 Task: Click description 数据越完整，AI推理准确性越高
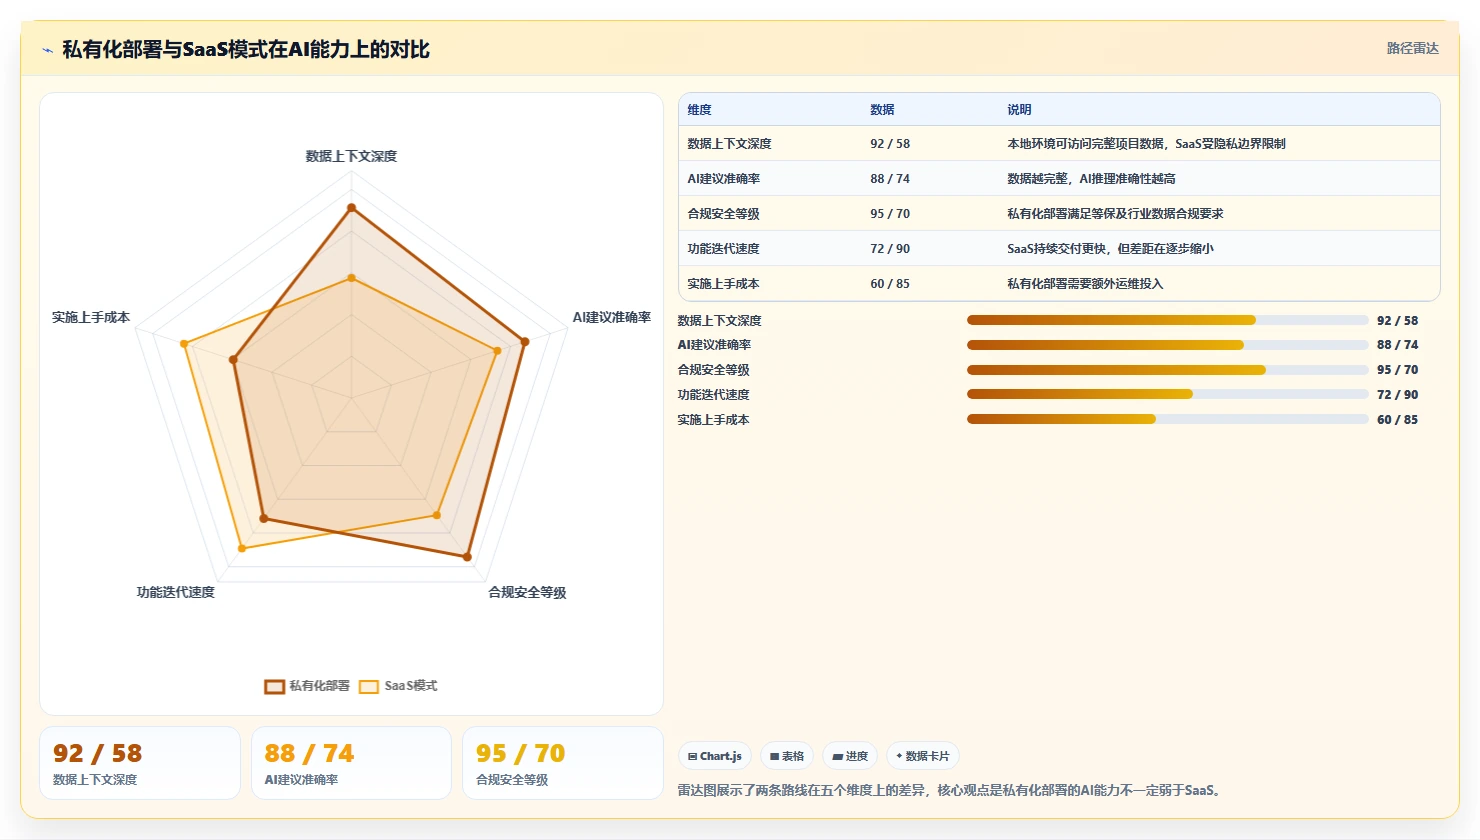[1091, 179]
